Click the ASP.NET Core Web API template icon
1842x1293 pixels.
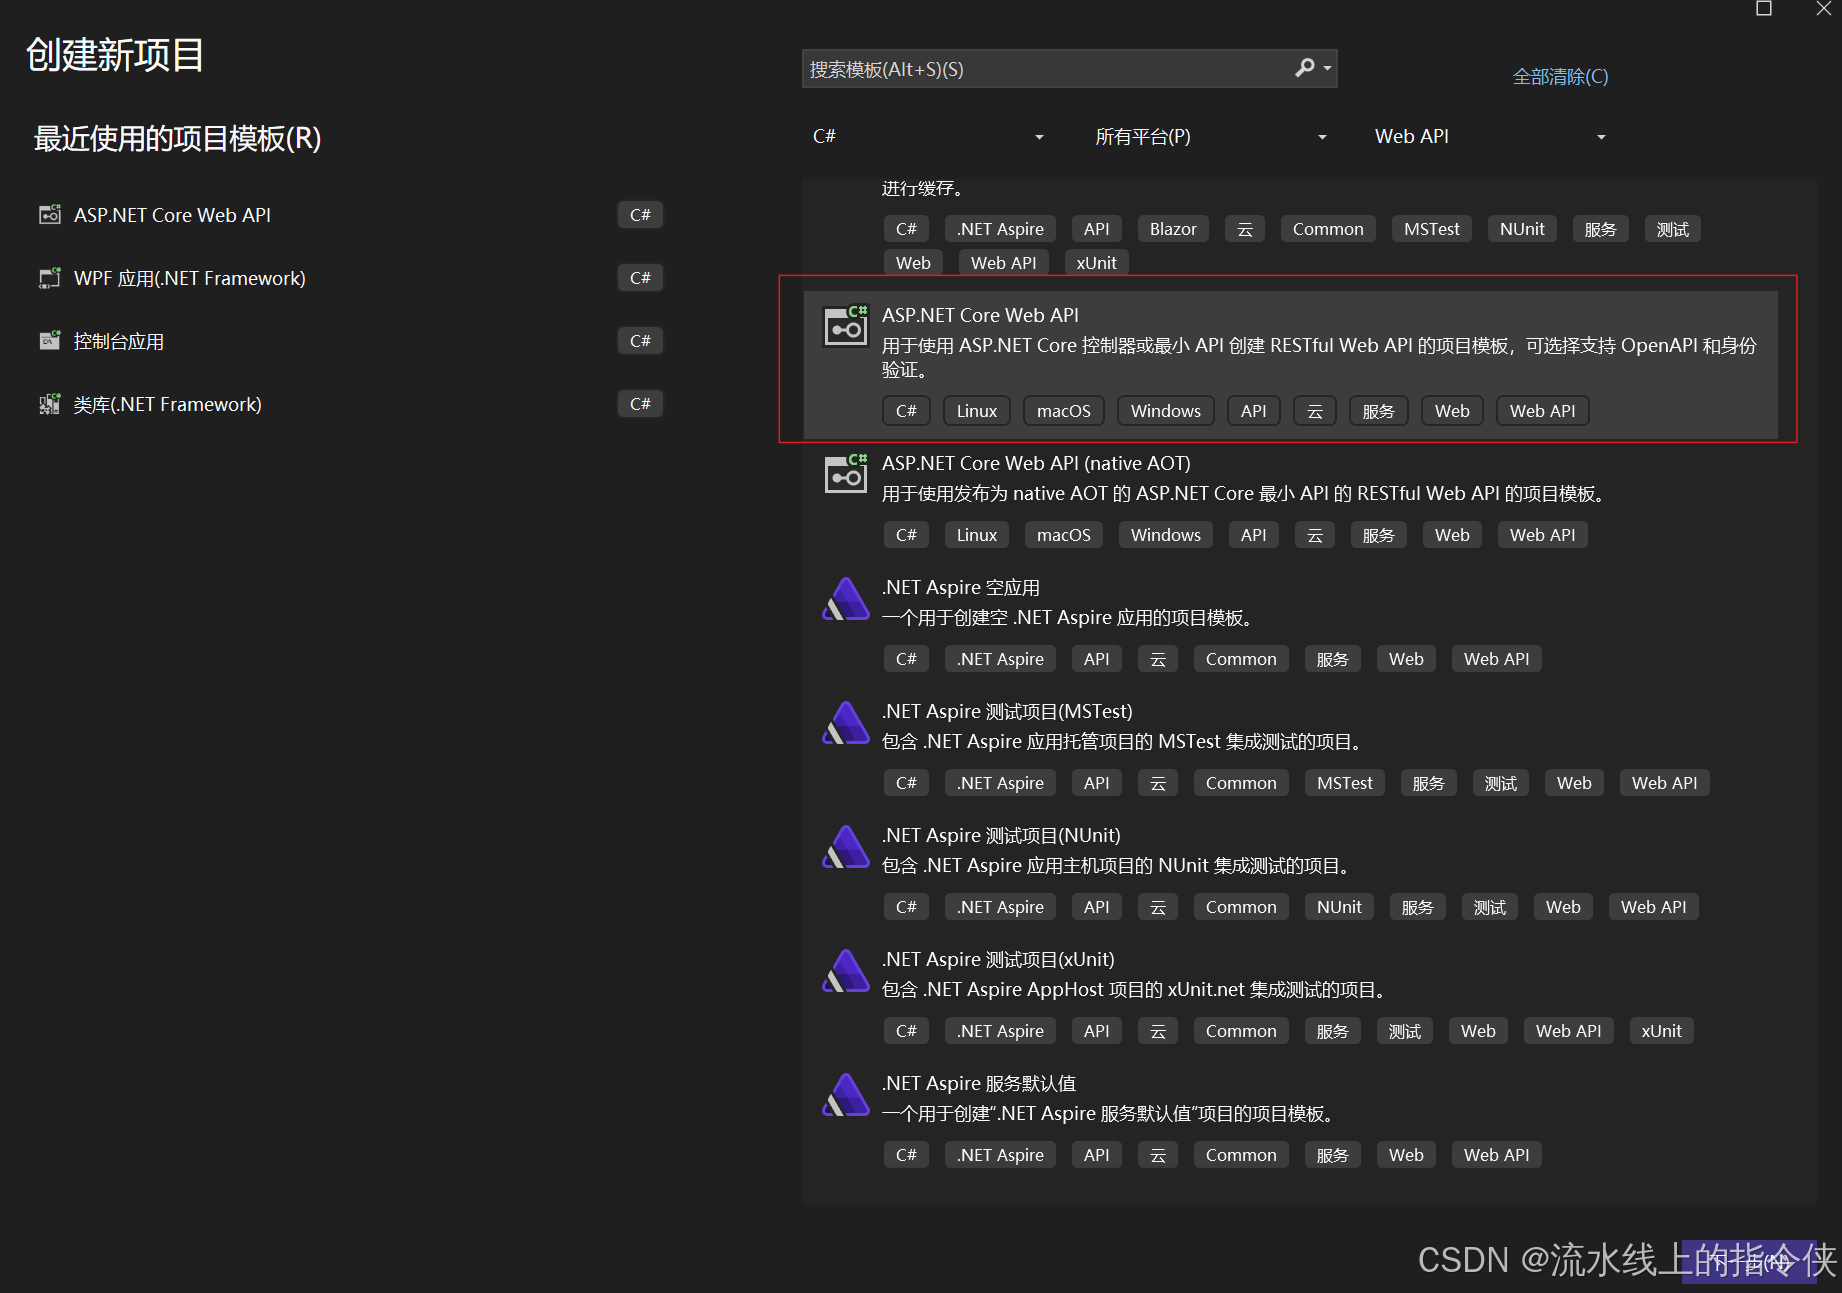845,326
